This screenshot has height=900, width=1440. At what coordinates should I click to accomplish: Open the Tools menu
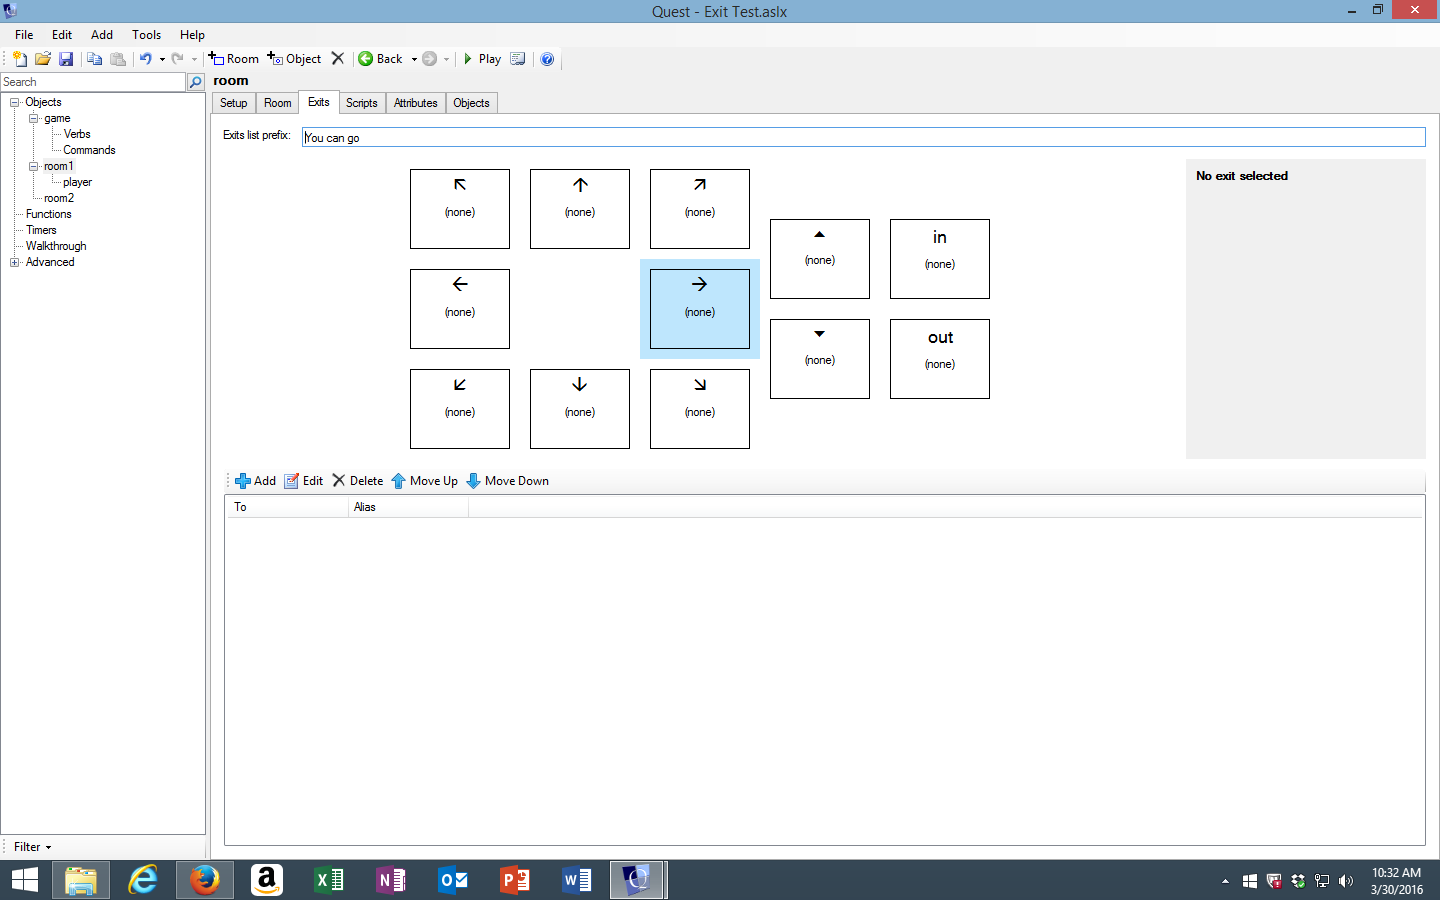(x=146, y=34)
